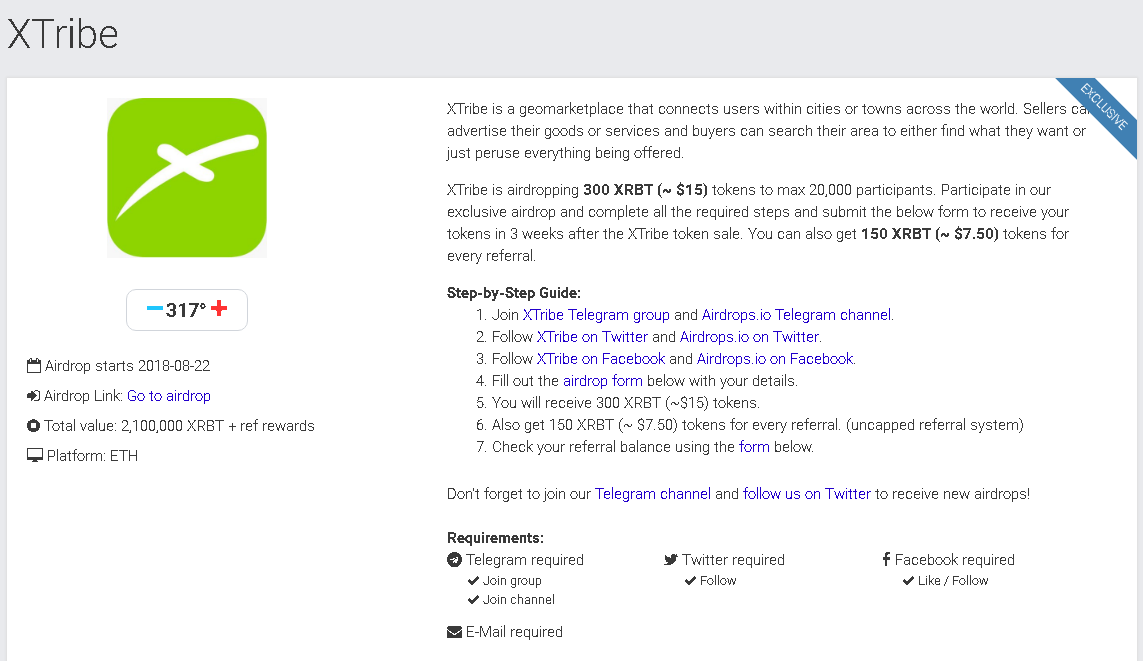Click the green XTribe logo image

[187, 177]
